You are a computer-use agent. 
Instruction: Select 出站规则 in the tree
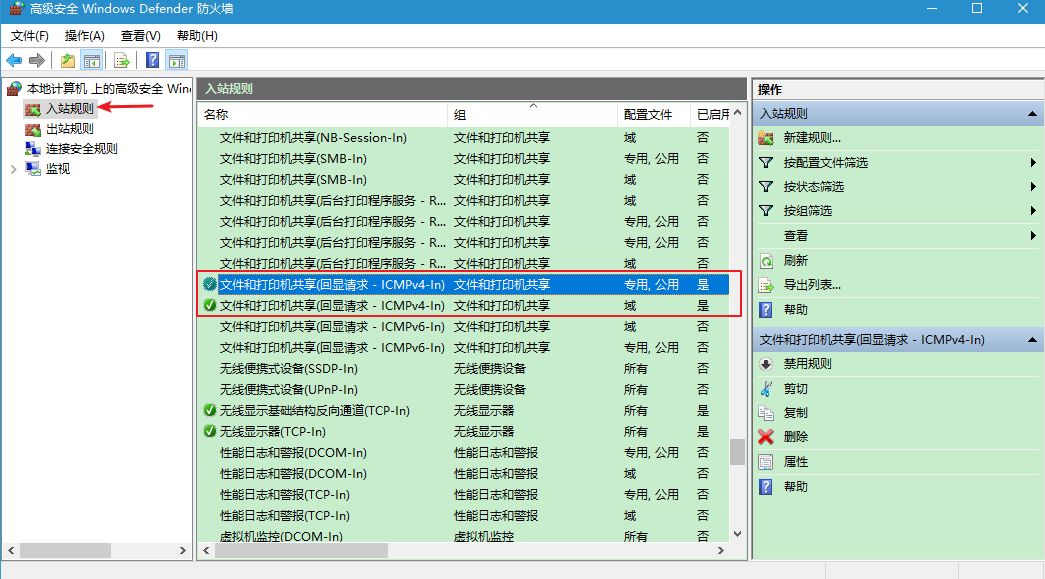pyautogui.click(x=69, y=129)
